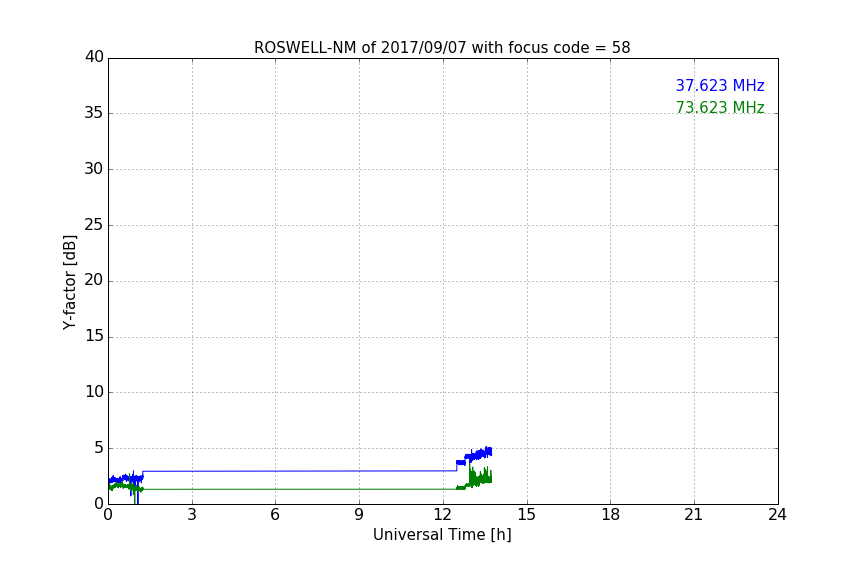Click the x-axis tick label '24'
The width and height of the screenshot is (864, 576).
[777, 515]
